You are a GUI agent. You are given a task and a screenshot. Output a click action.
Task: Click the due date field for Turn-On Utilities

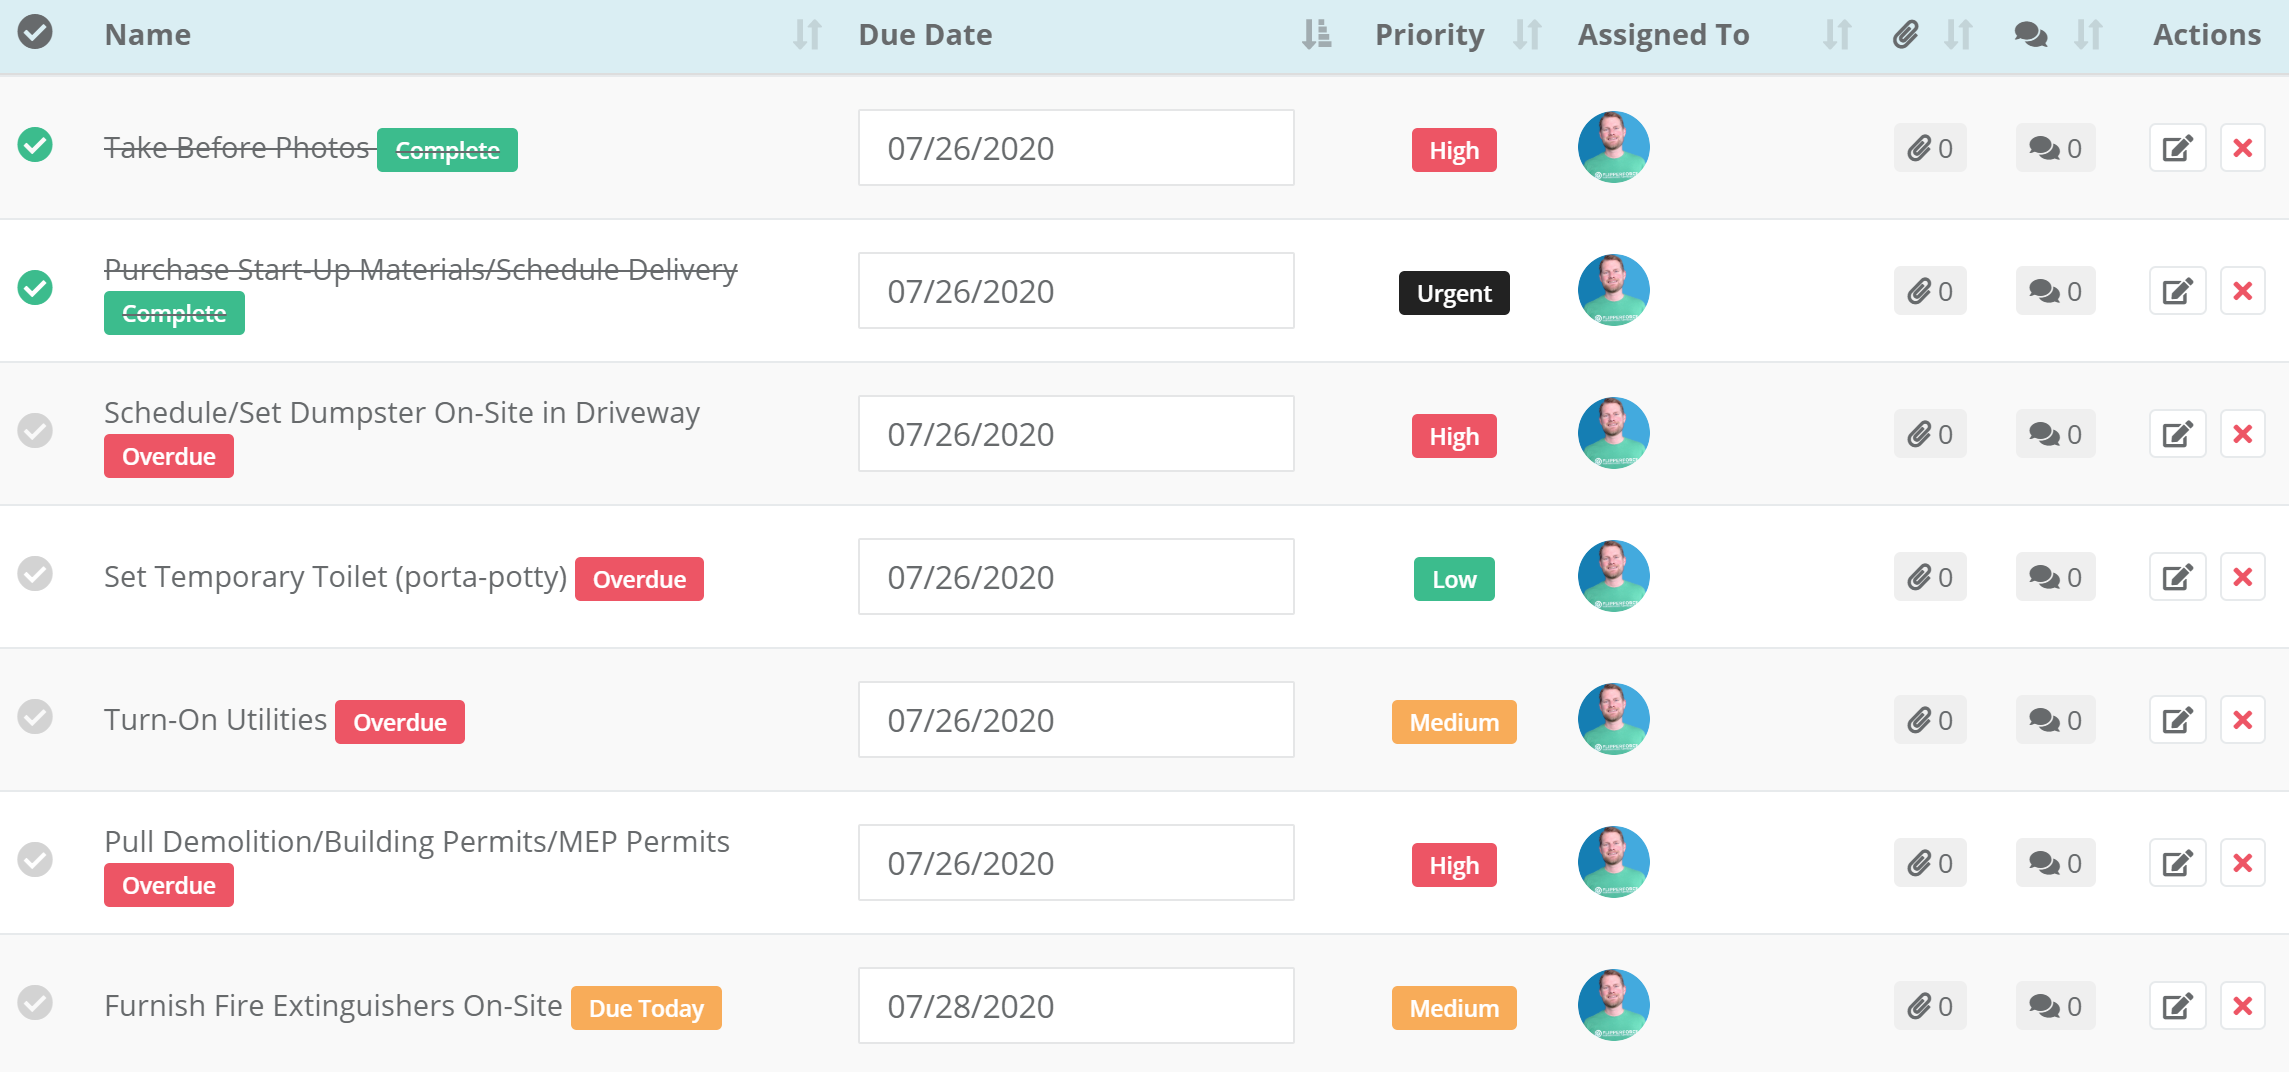1075,720
